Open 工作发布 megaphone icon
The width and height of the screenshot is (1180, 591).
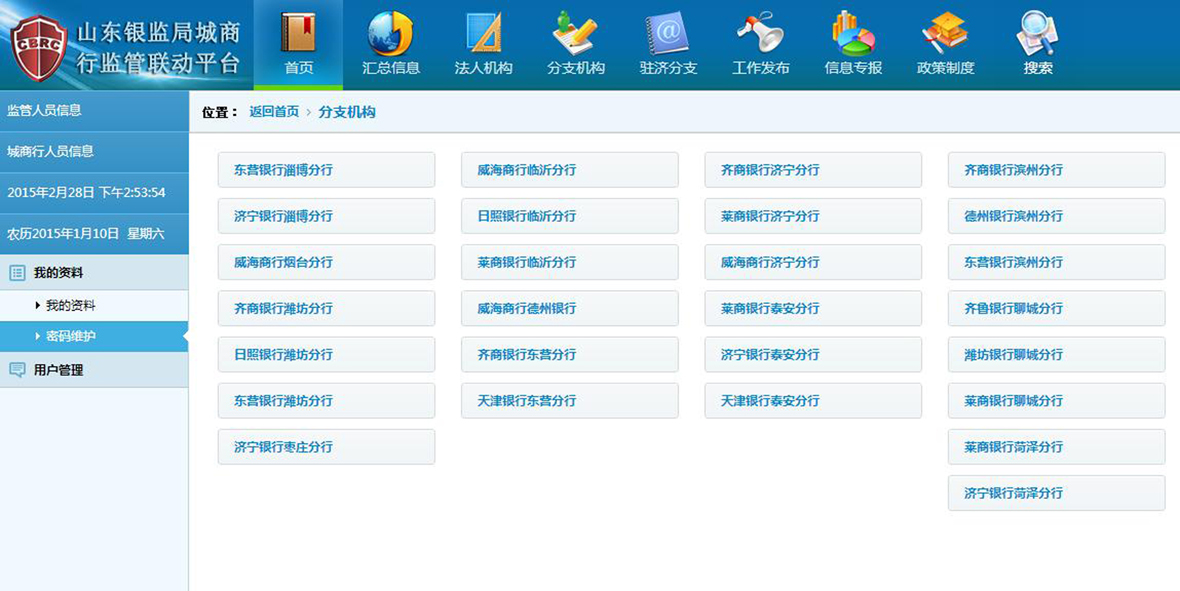point(760,33)
